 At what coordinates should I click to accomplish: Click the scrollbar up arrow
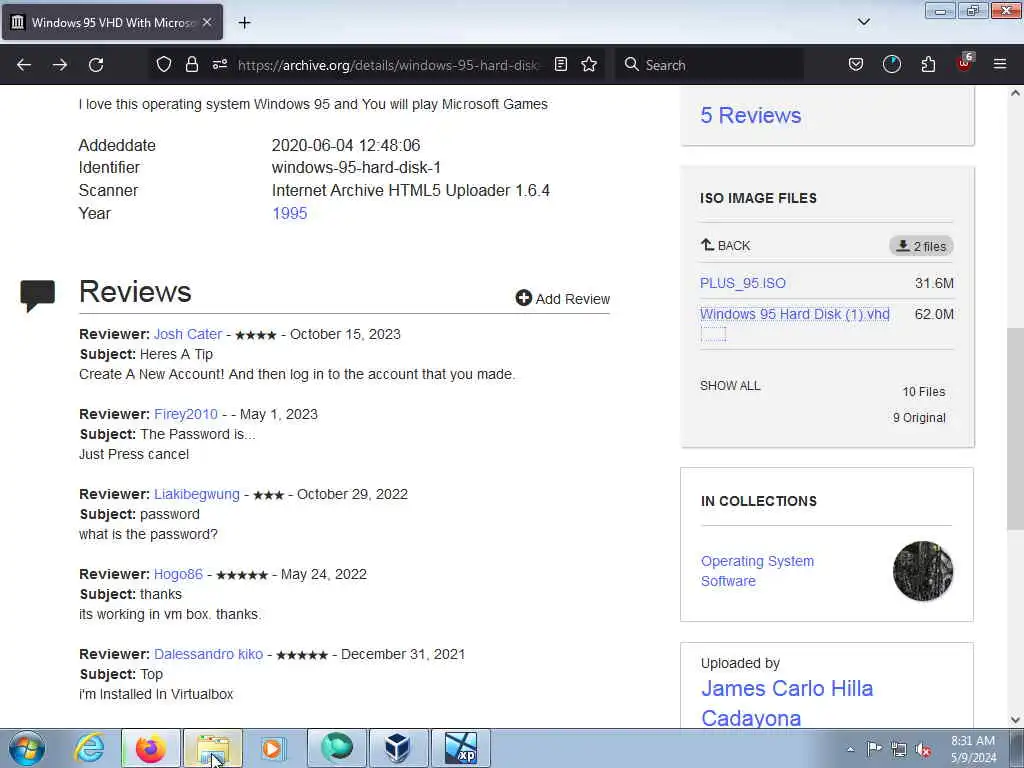(1015, 93)
